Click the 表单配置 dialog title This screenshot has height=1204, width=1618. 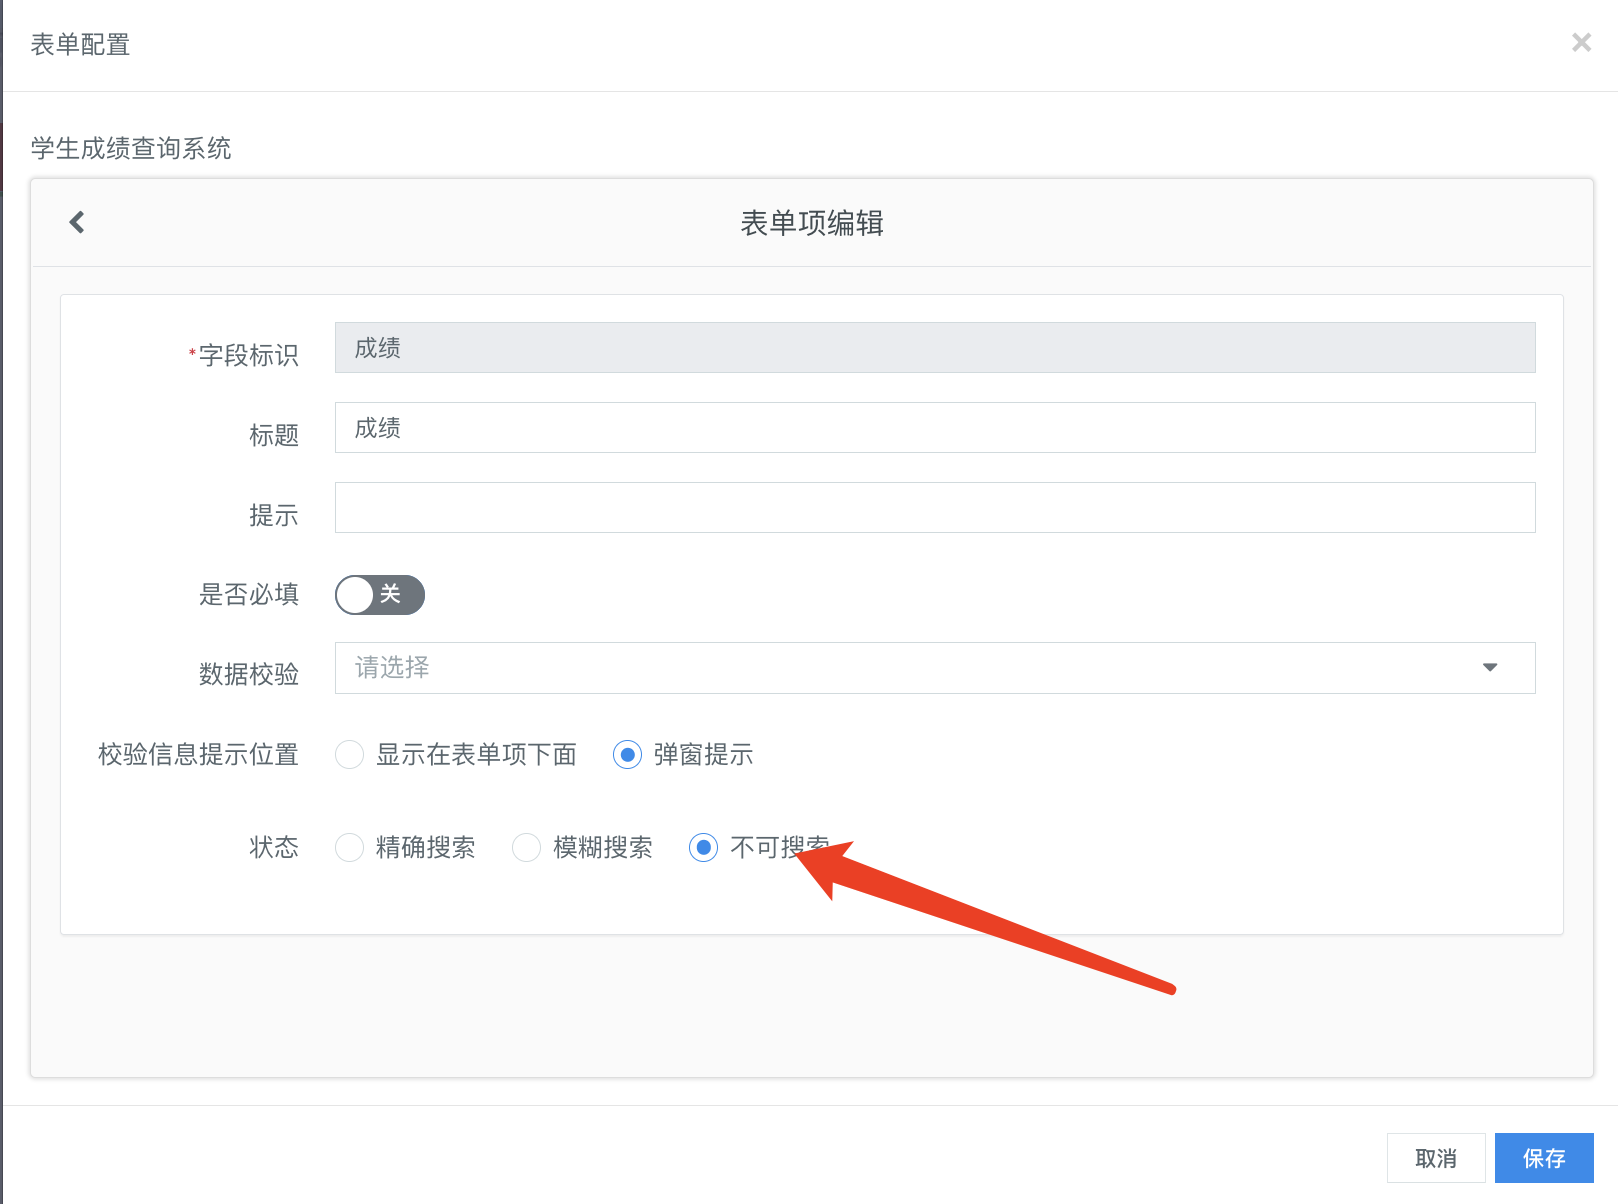(80, 44)
